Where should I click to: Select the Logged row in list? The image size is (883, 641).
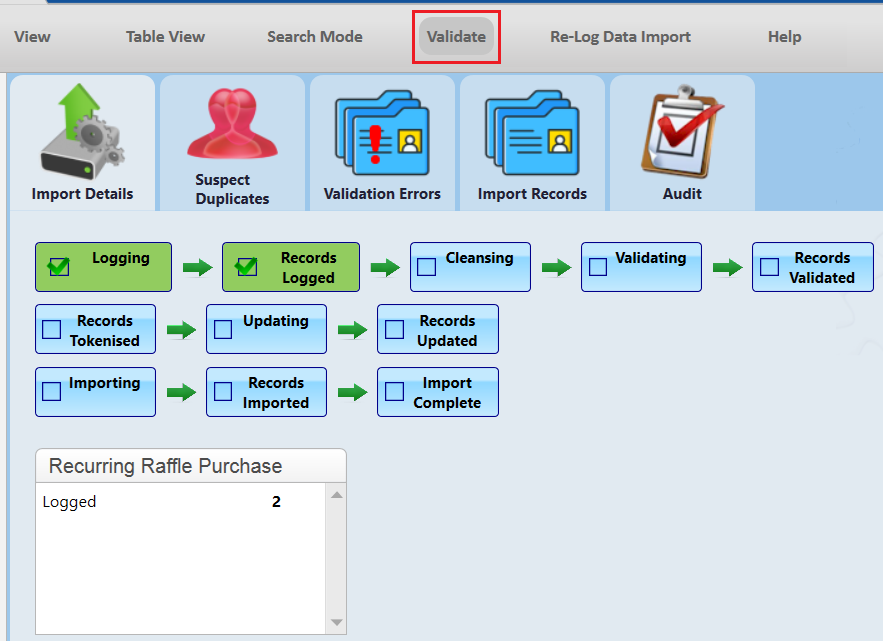click(x=181, y=502)
